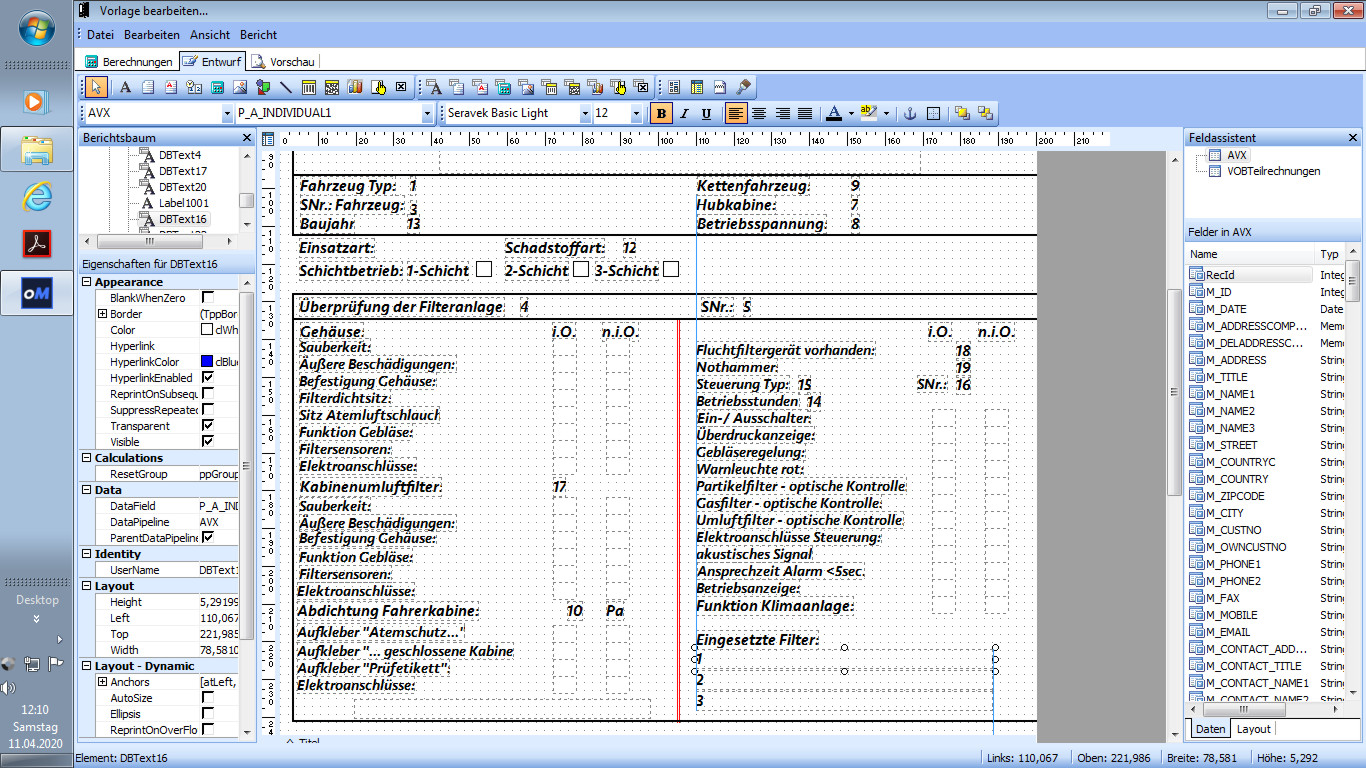Image resolution: width=1366 pixels, height=768 pixels.
Task: Open the P_A_INDIVIDUAL1 field dropdown
Action: tap(427, 113)
